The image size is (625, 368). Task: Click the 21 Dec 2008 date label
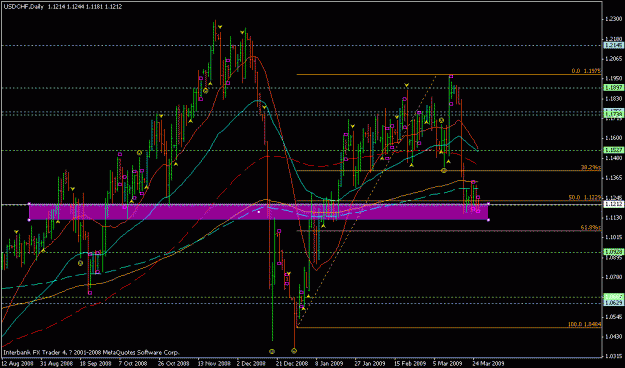point(292,364)
